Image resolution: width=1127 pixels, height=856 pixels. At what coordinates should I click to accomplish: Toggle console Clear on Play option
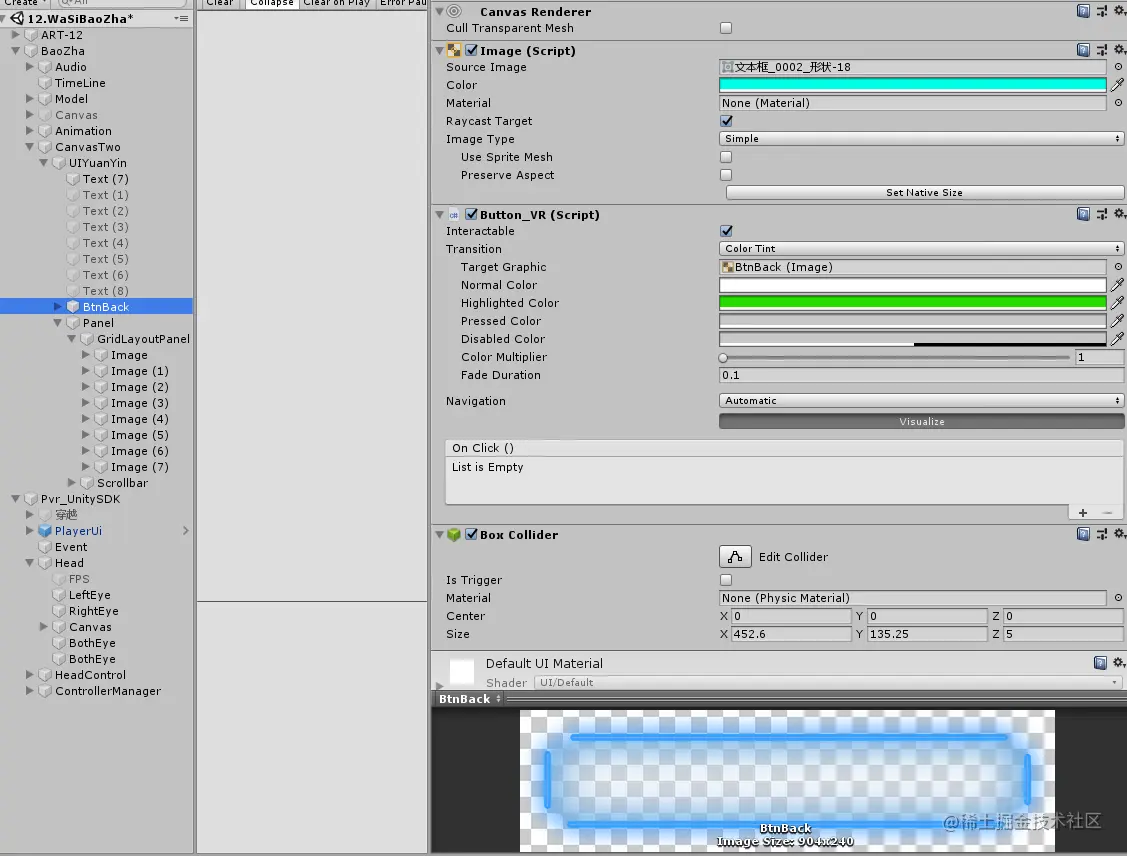(x=336, y=4)
